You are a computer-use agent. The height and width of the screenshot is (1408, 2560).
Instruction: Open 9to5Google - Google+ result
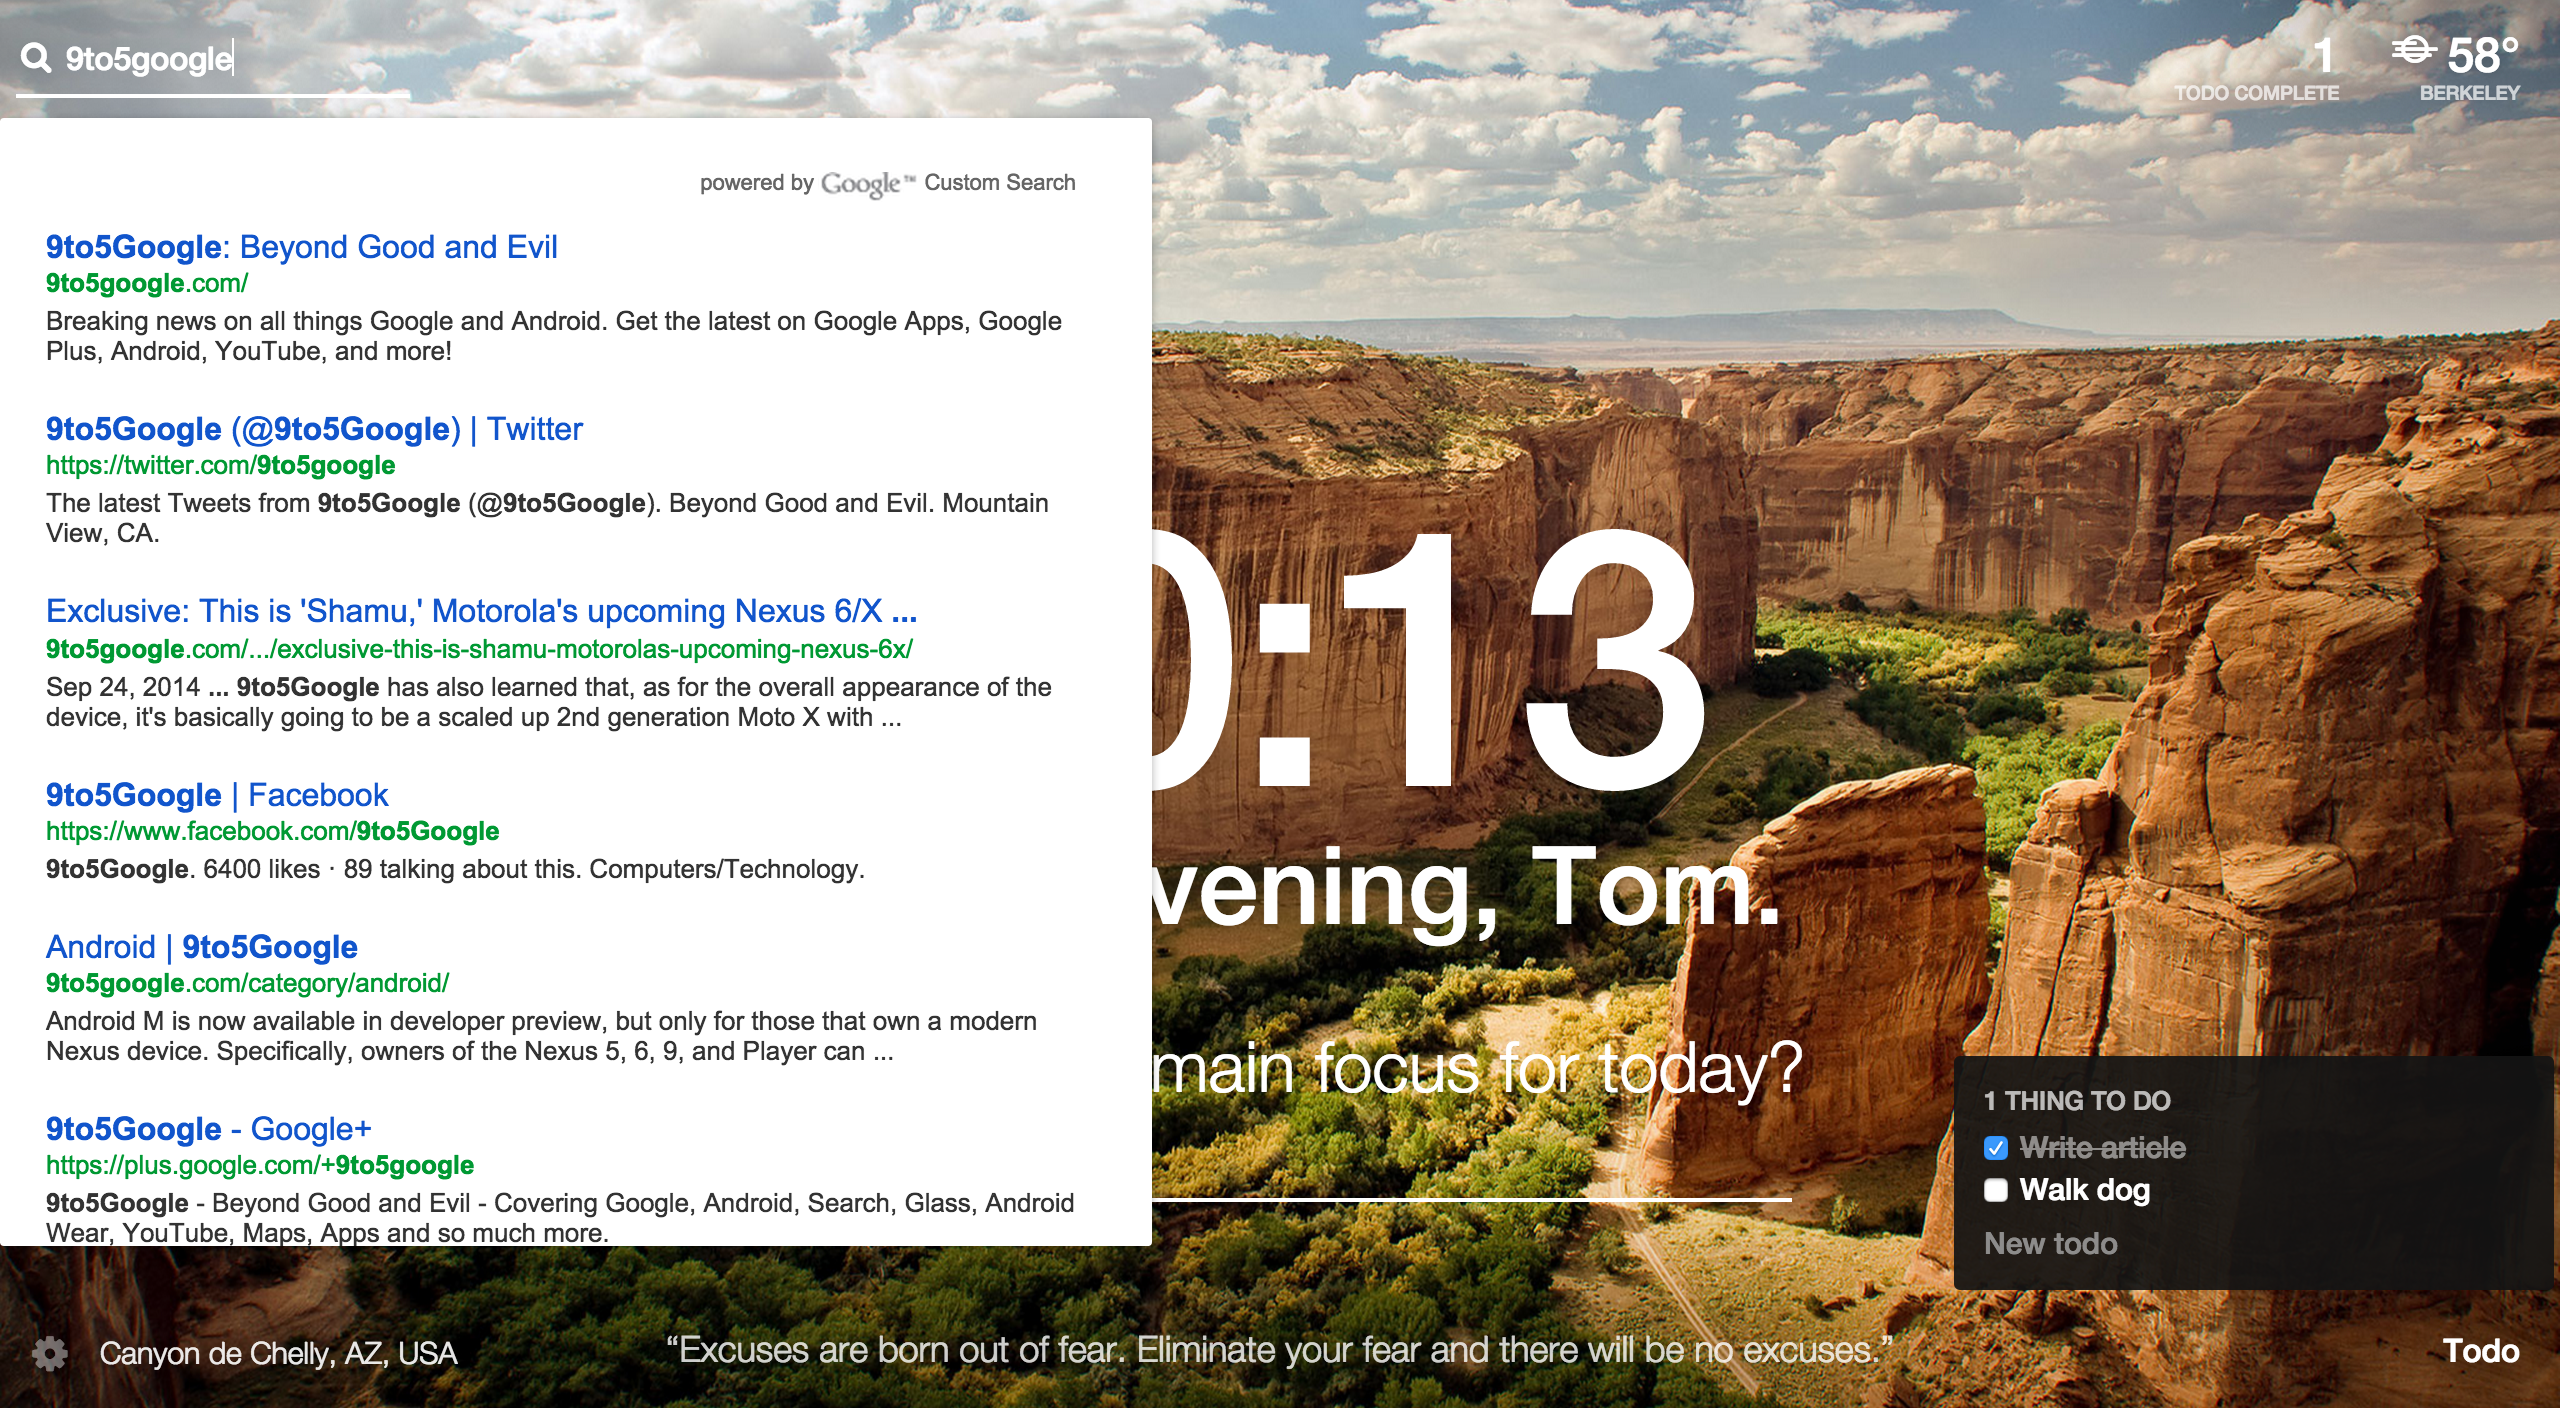click(208, 1128)
